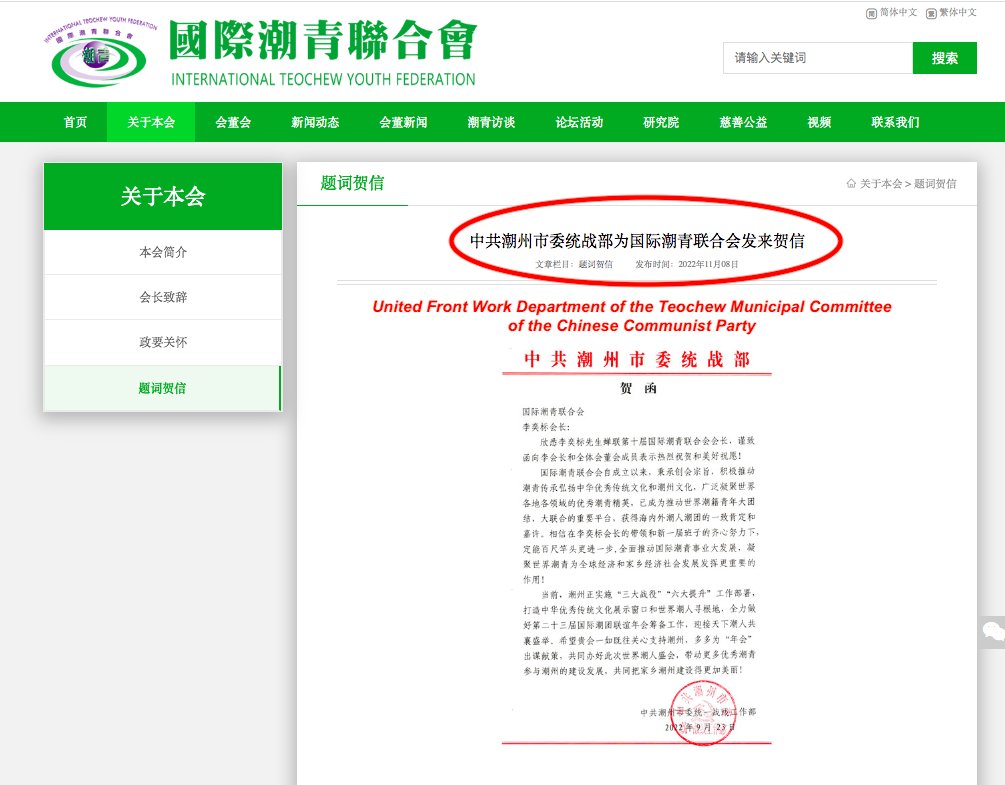Click publication date 2022年11月08日

[708, 264]
